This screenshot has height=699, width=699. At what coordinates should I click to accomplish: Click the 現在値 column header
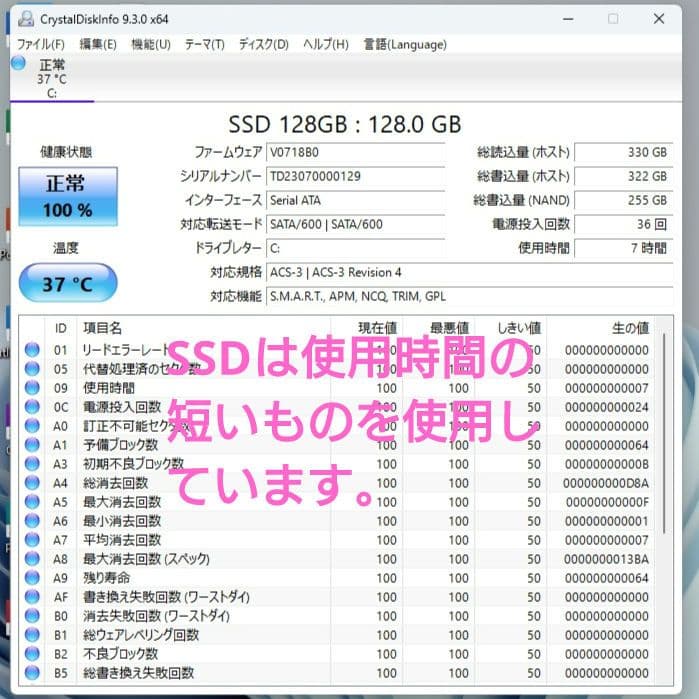click(x=366, y=329)
